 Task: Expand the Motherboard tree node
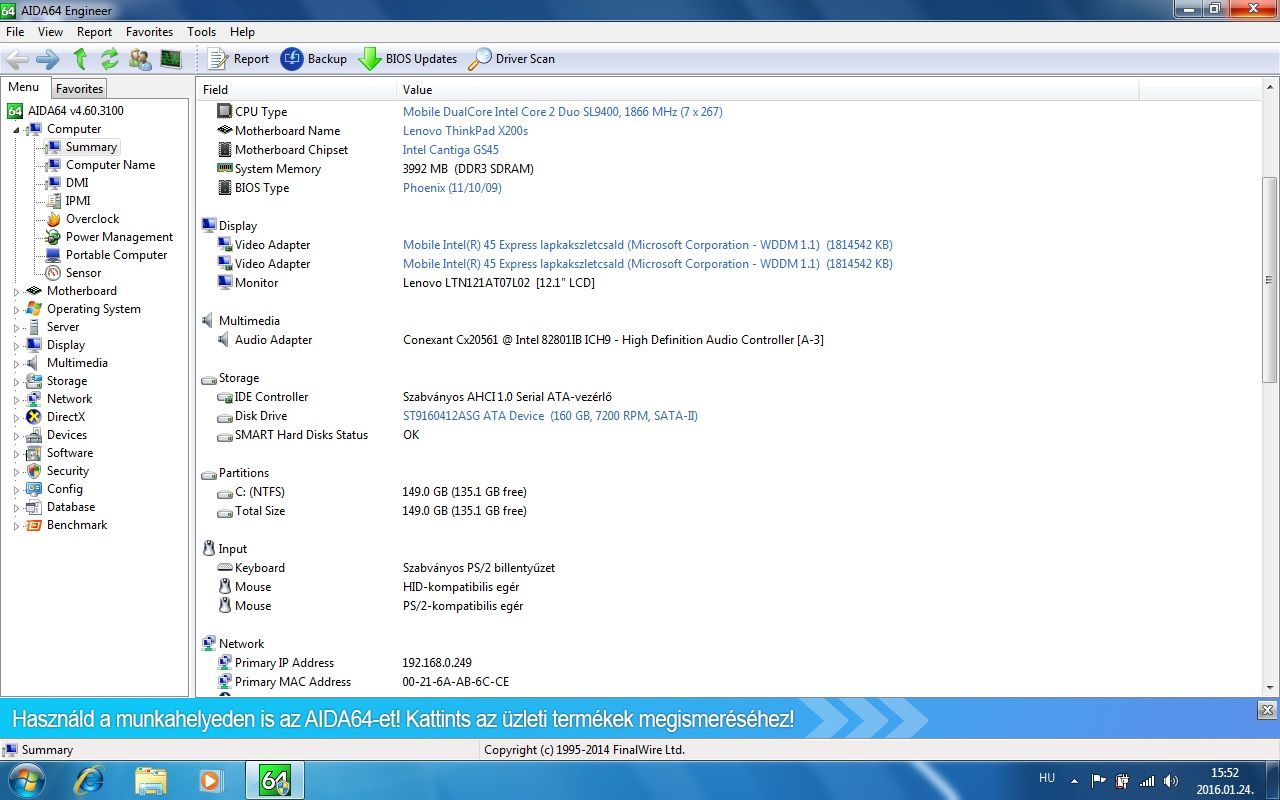[x=16, y=291]
